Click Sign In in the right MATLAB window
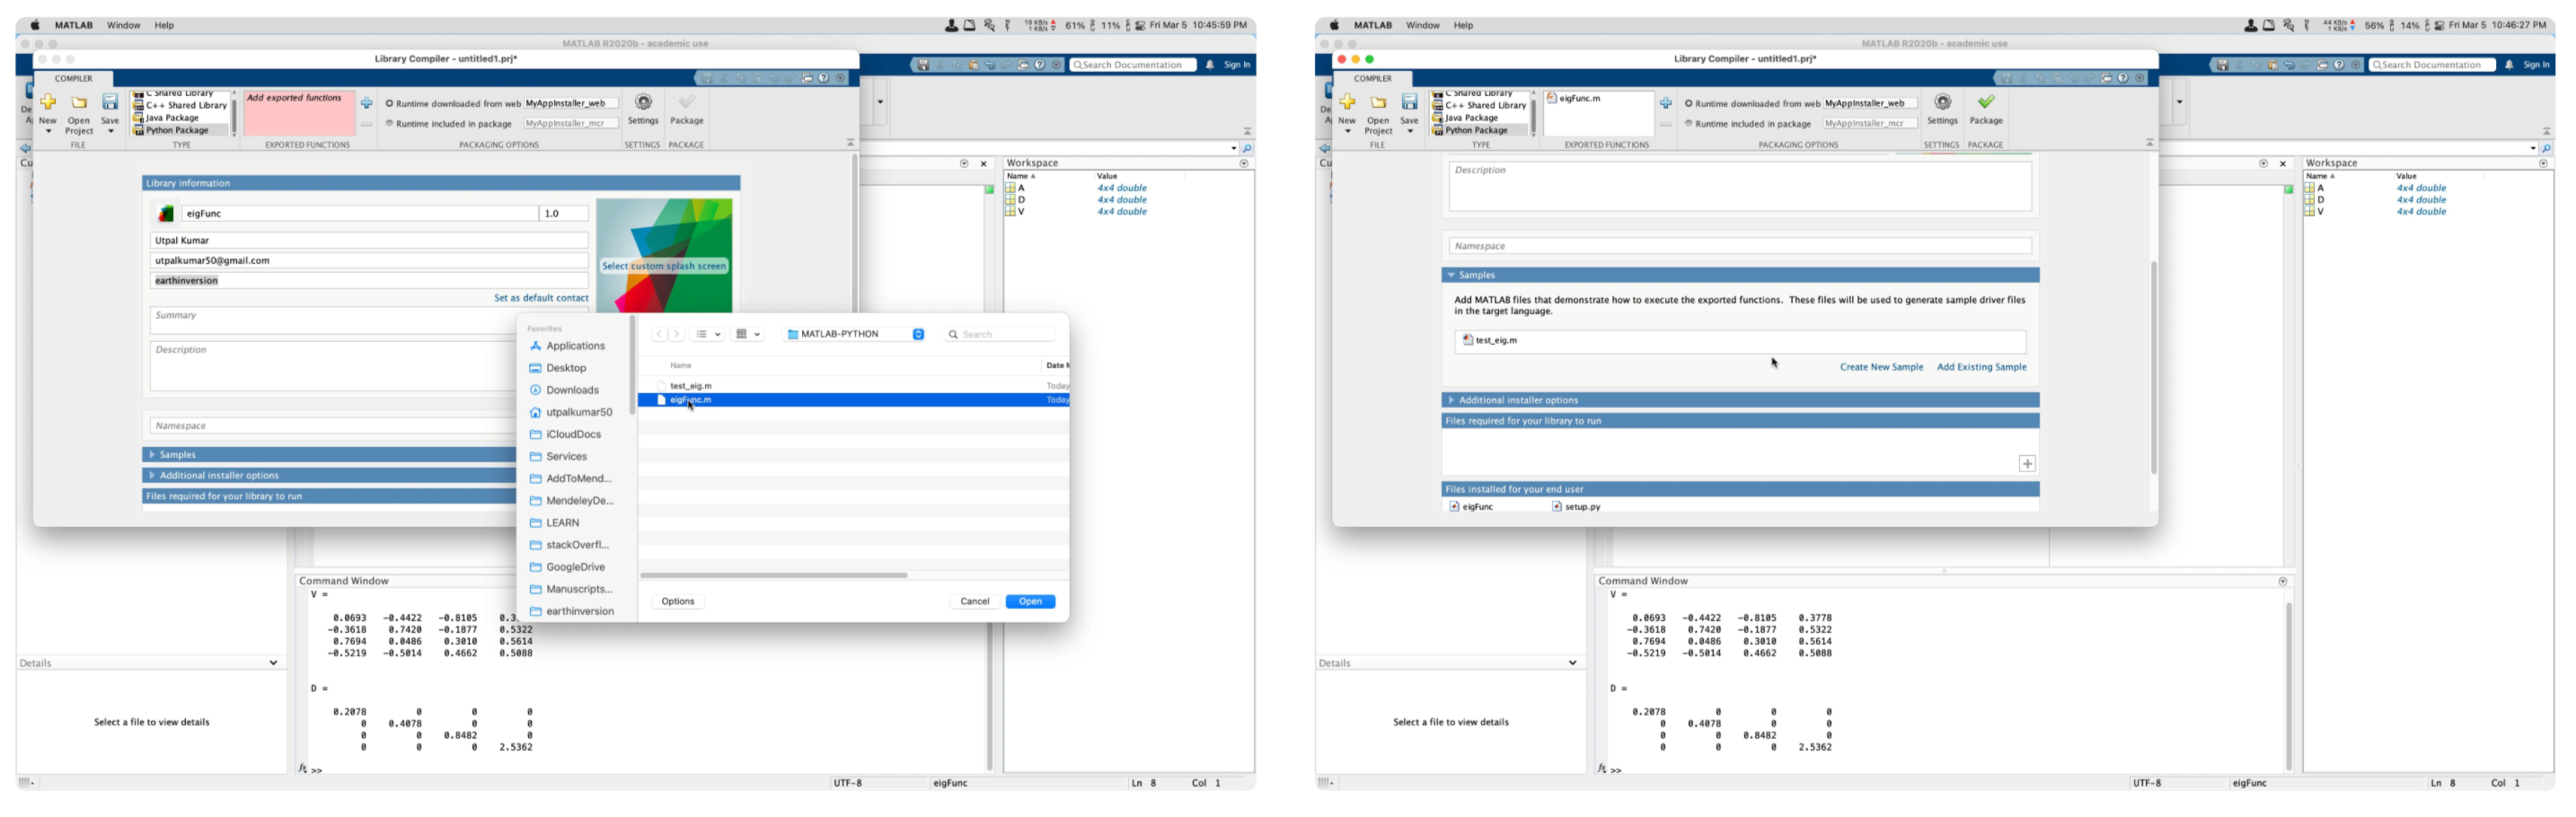The width and height of the screenshot is (2576, 817). pos(2536,65)
